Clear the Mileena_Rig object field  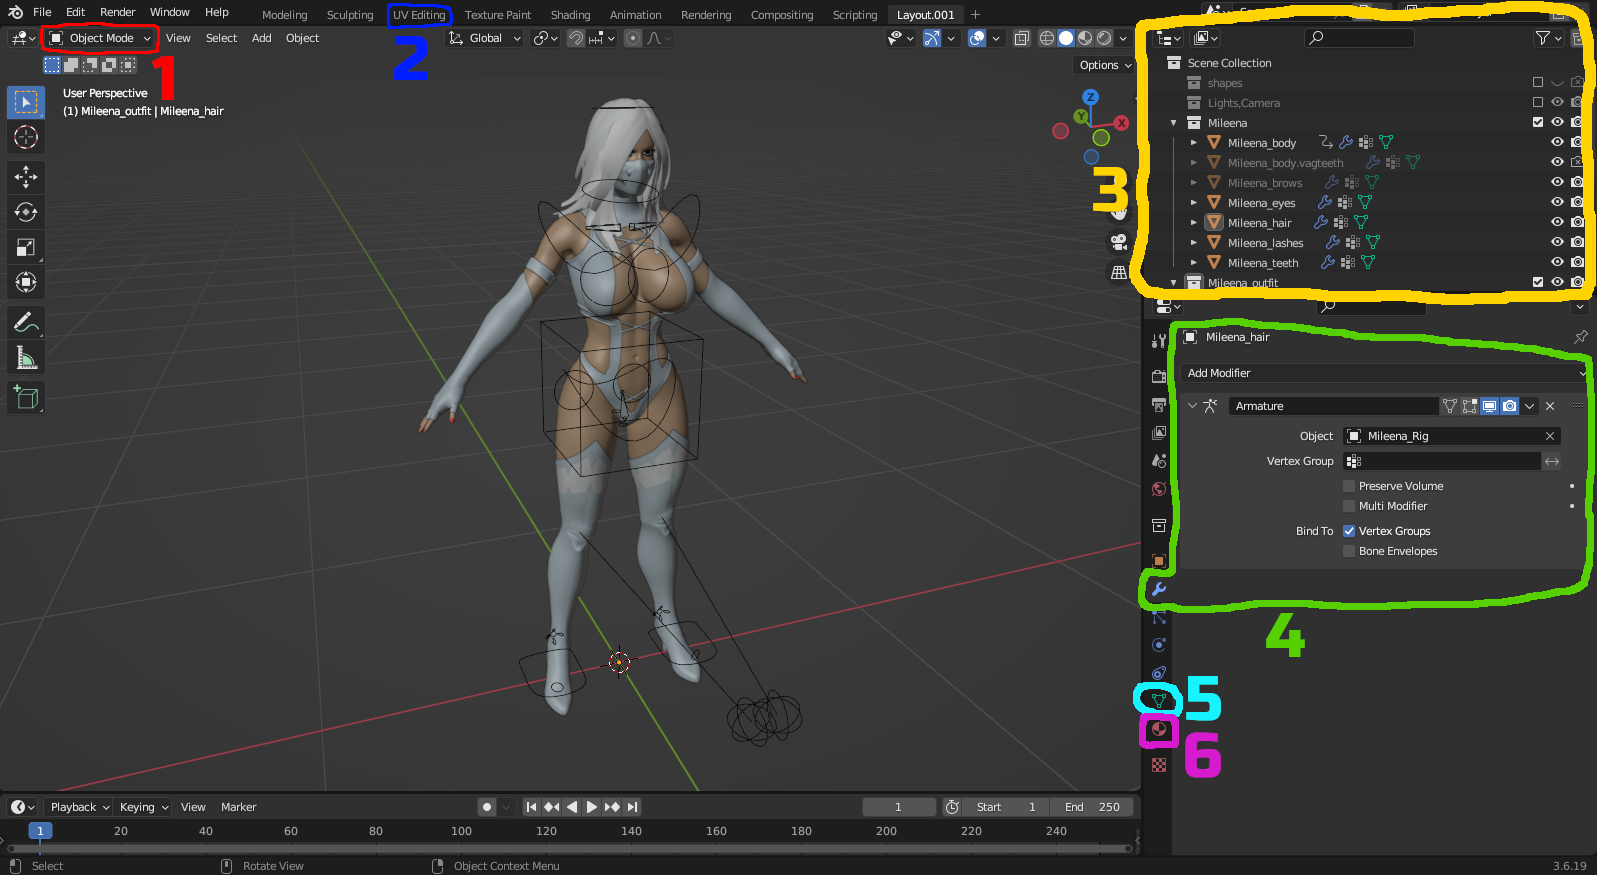coord(1550,436)
